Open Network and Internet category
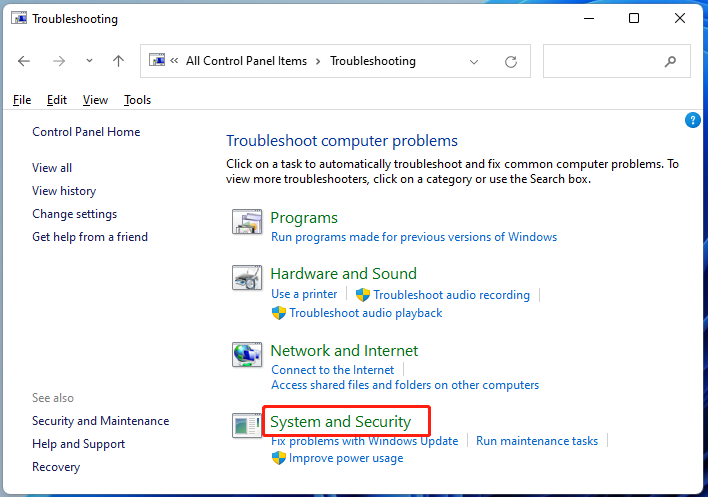The height and width of the screenshot is (497, 708). (x=344, y=351)
